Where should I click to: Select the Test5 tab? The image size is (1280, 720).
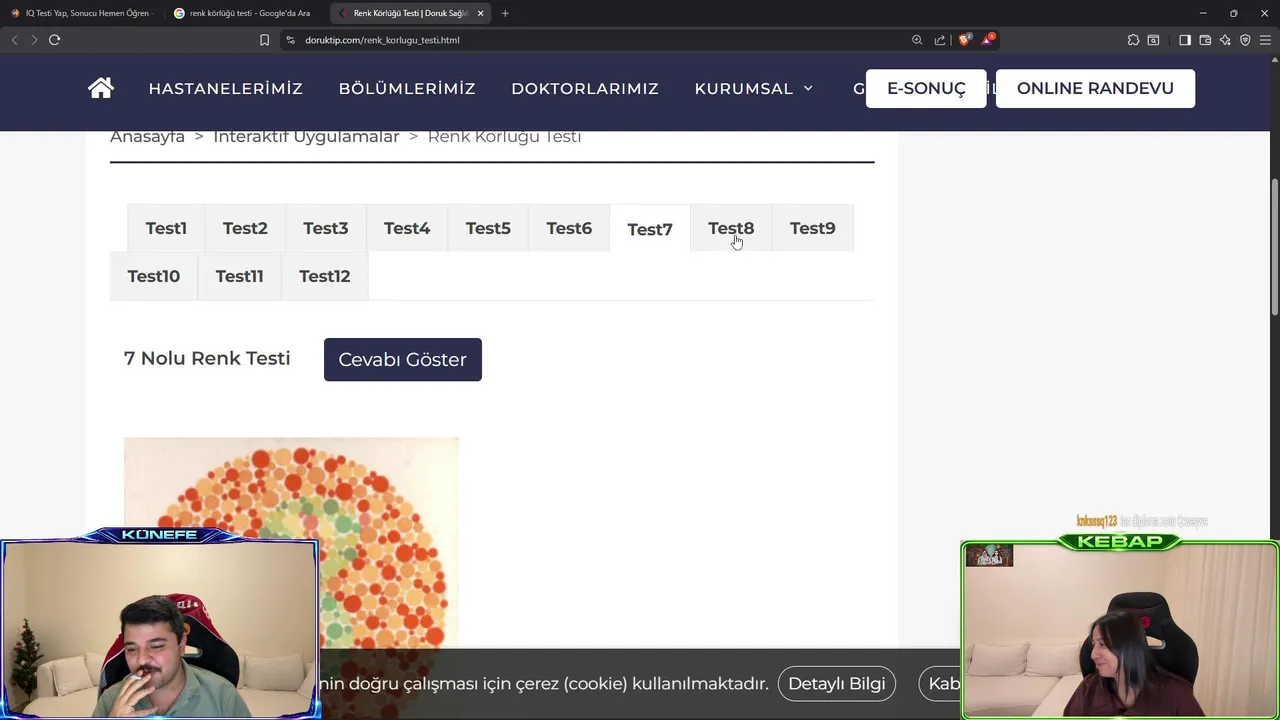click(488, 228)
